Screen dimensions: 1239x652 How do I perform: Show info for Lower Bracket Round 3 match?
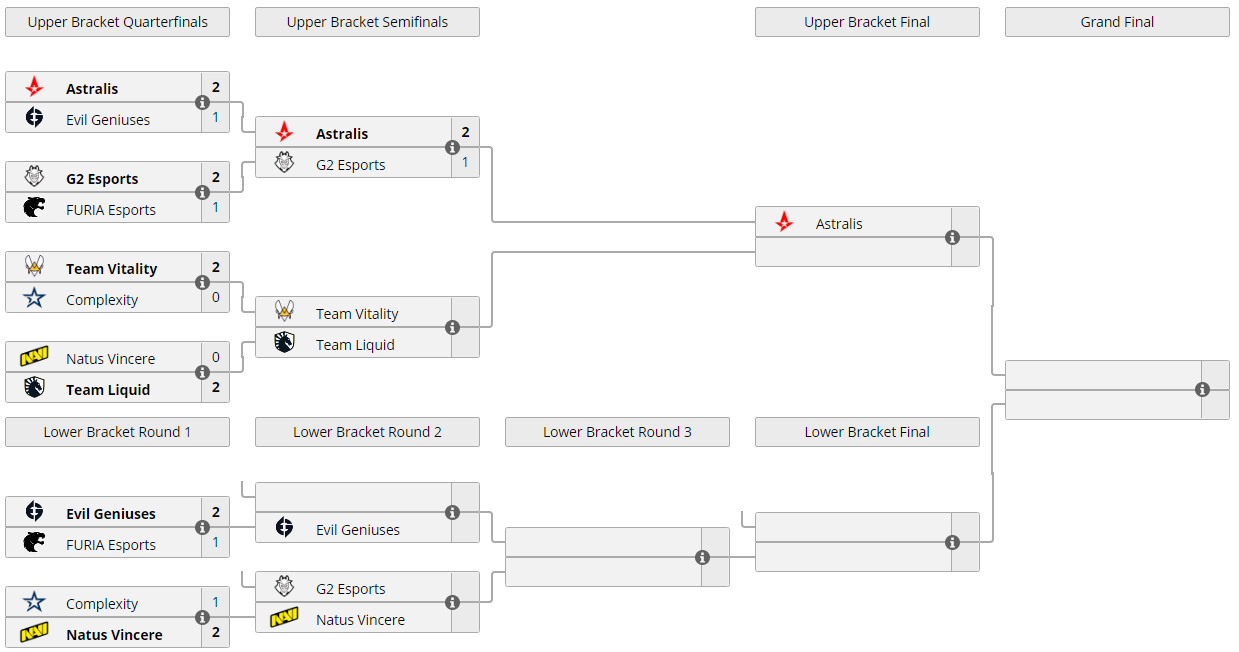coord(702,558)
